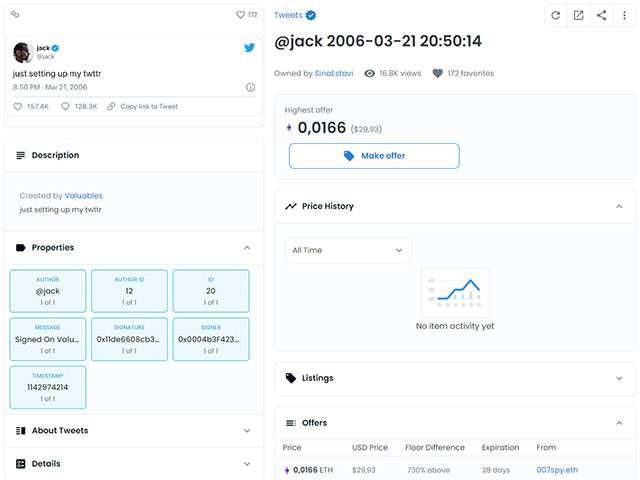Click the heart icon beside 172 favorites
Screen dimensions: 640x480
tap(438, 73)
